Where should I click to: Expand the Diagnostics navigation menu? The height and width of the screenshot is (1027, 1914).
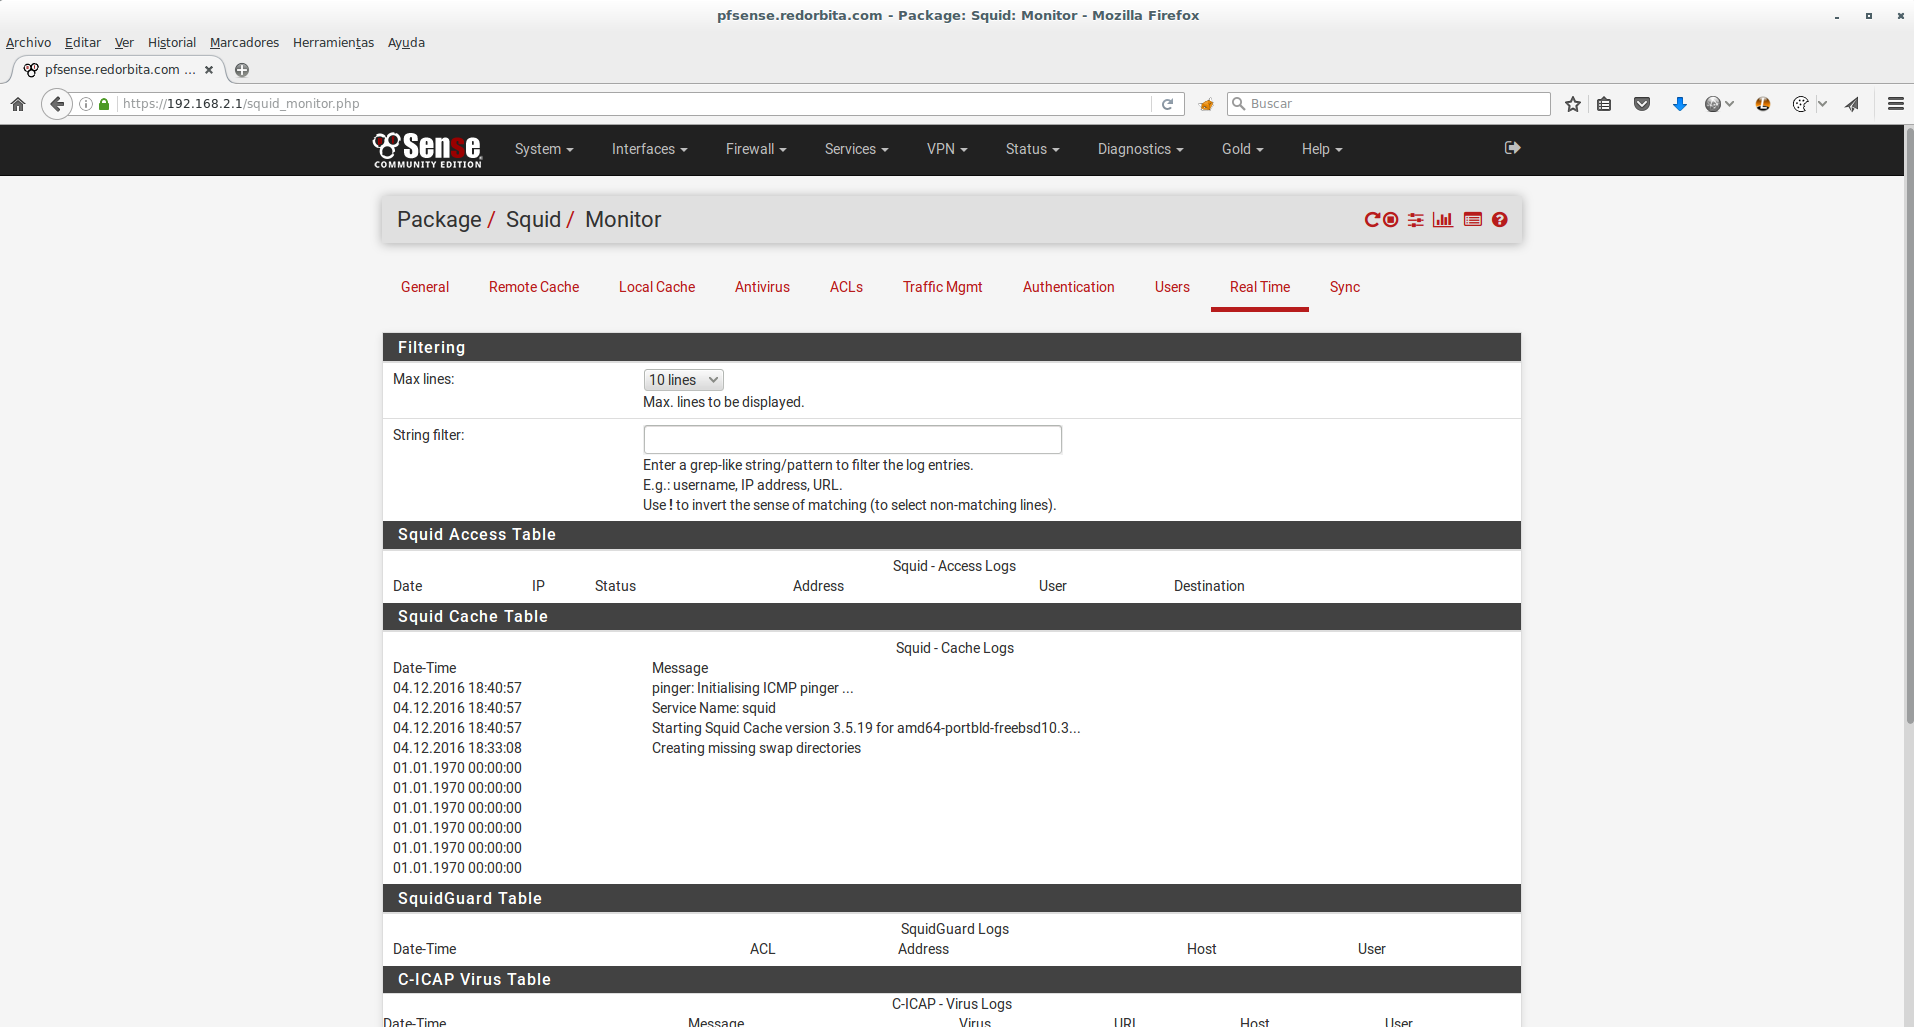1140,149
